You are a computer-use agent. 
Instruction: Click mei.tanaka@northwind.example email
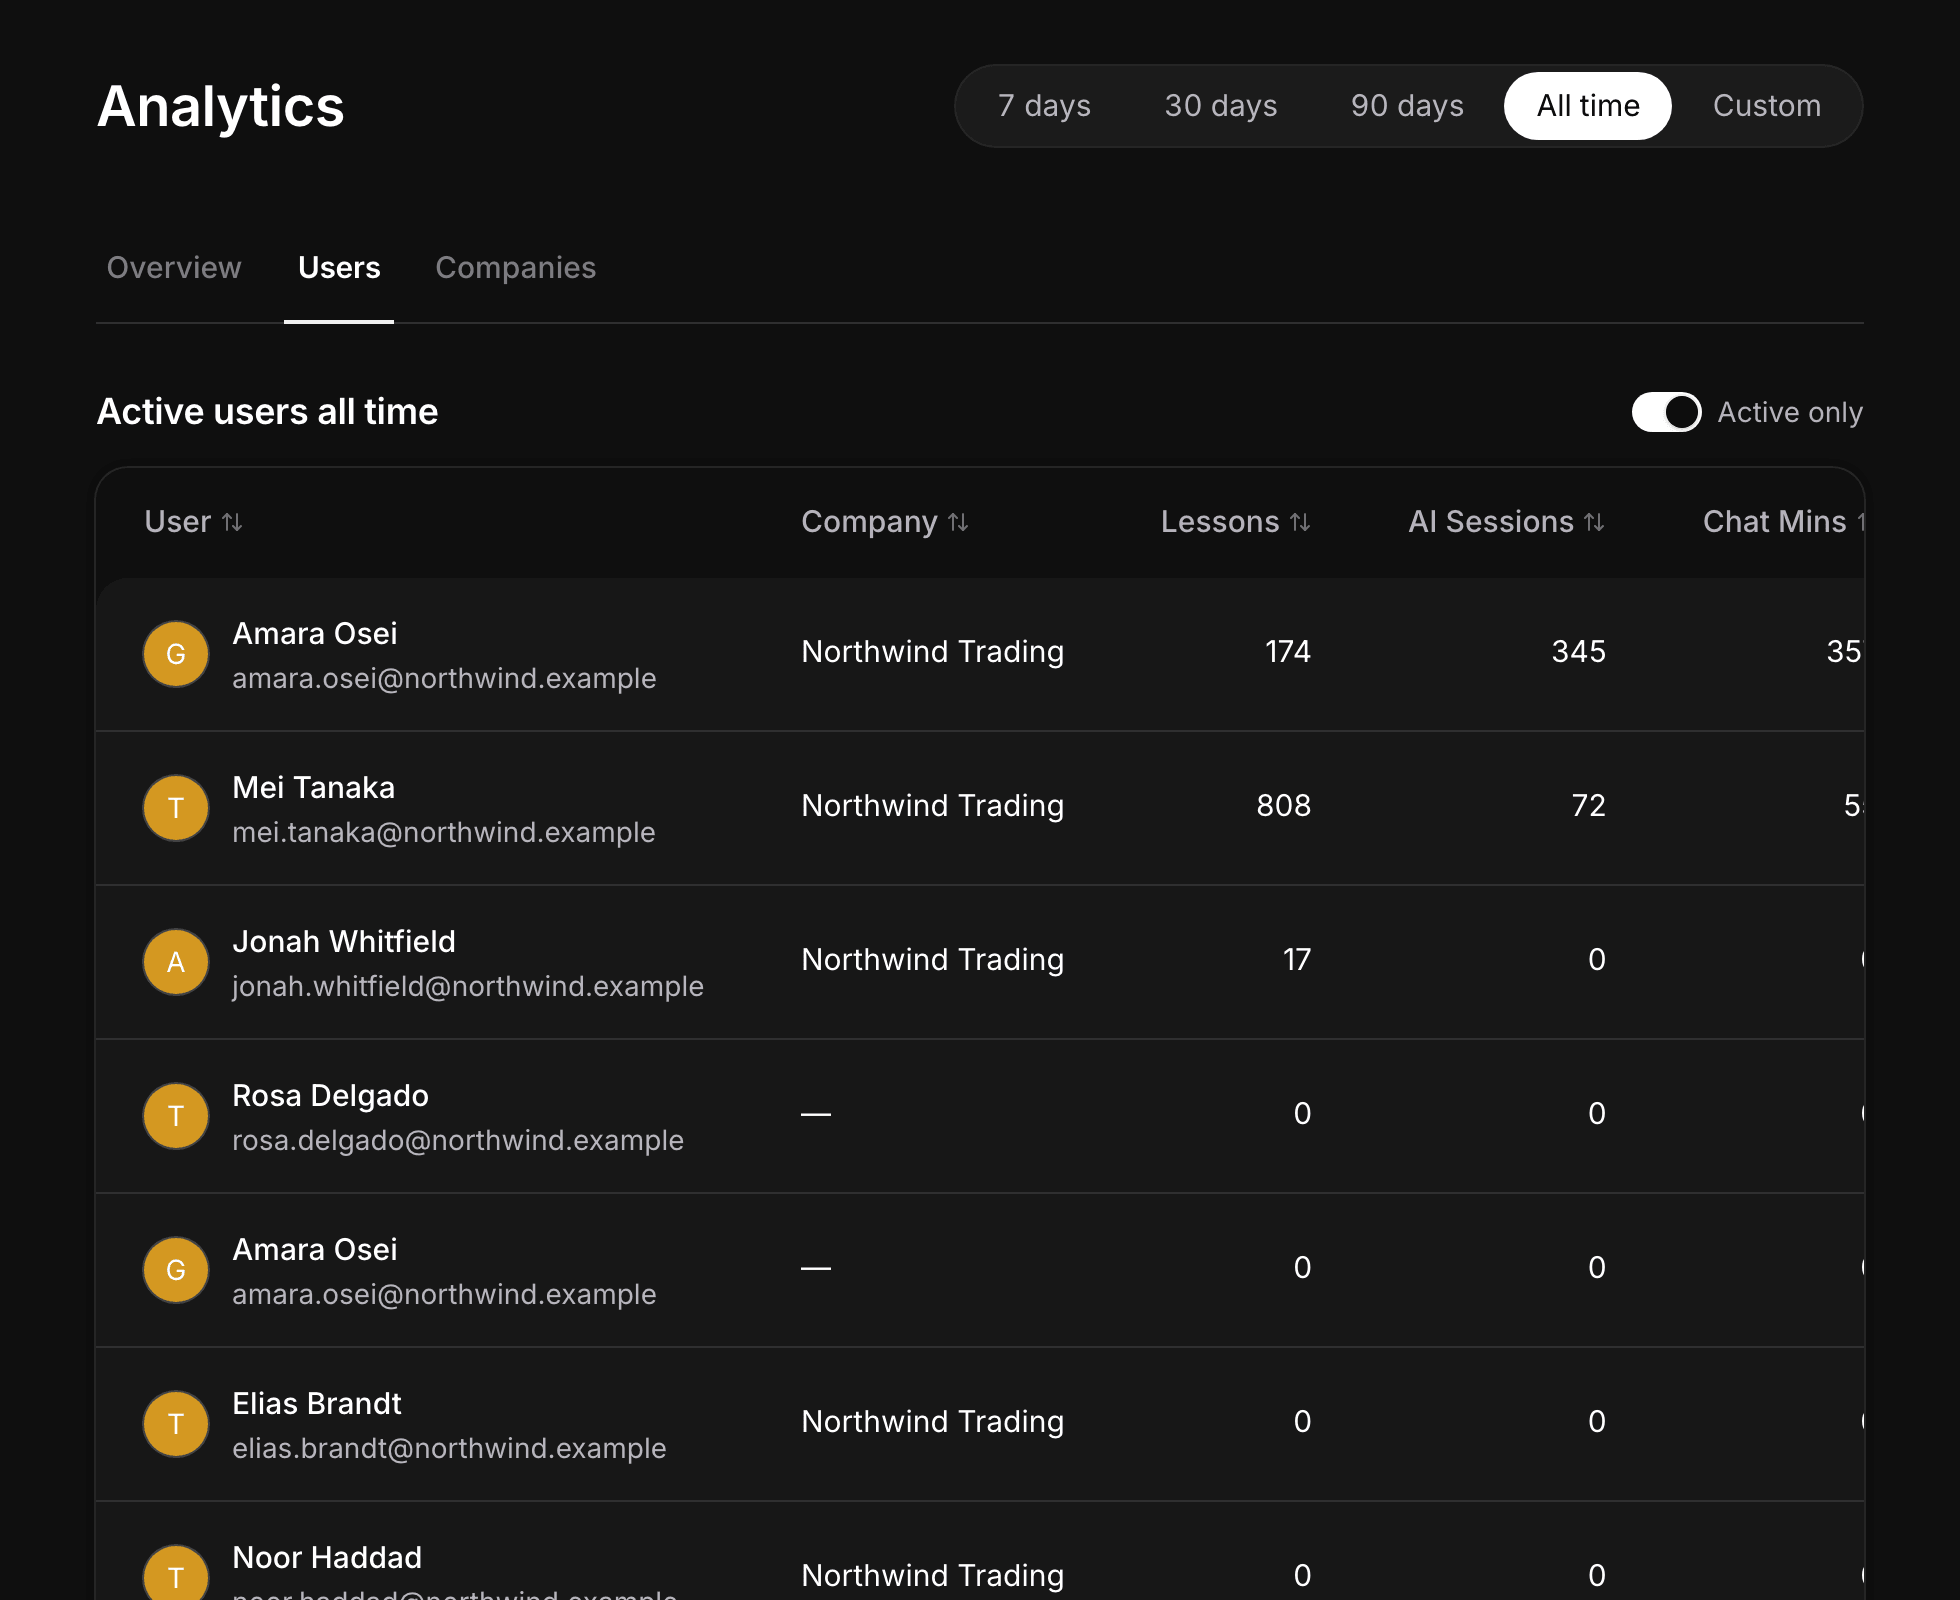(x=444, y=833)
